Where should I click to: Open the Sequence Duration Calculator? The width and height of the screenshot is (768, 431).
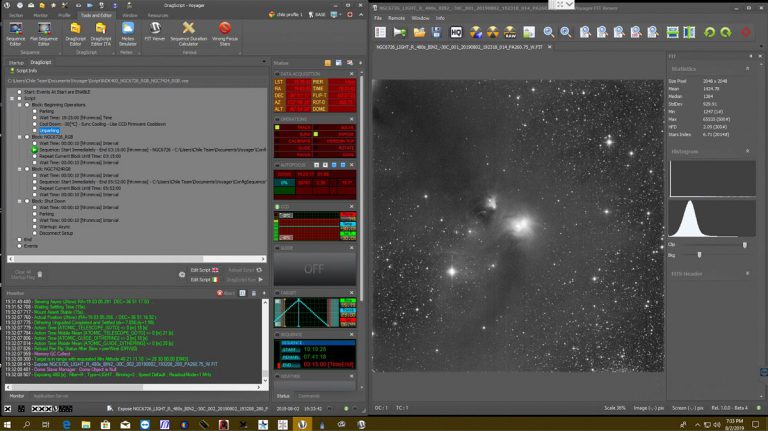(189, 34)
